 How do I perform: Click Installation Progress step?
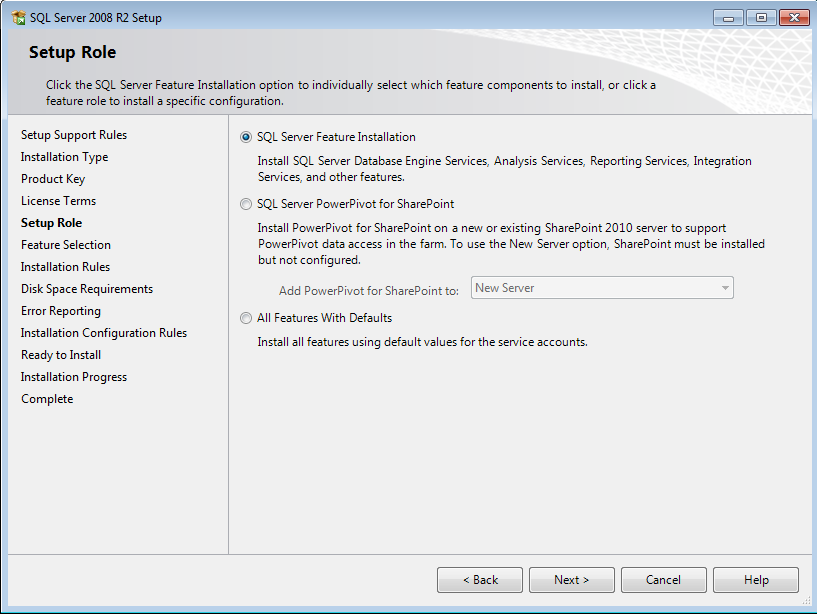coord(74,377)
